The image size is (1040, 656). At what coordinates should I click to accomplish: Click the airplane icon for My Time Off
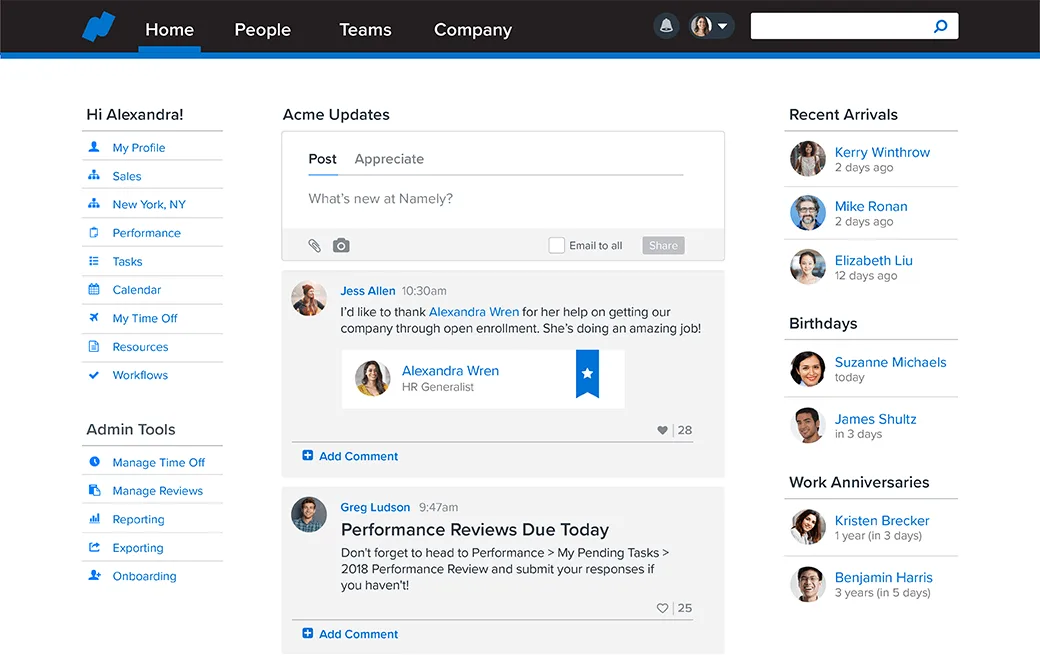tap(94, 318)
